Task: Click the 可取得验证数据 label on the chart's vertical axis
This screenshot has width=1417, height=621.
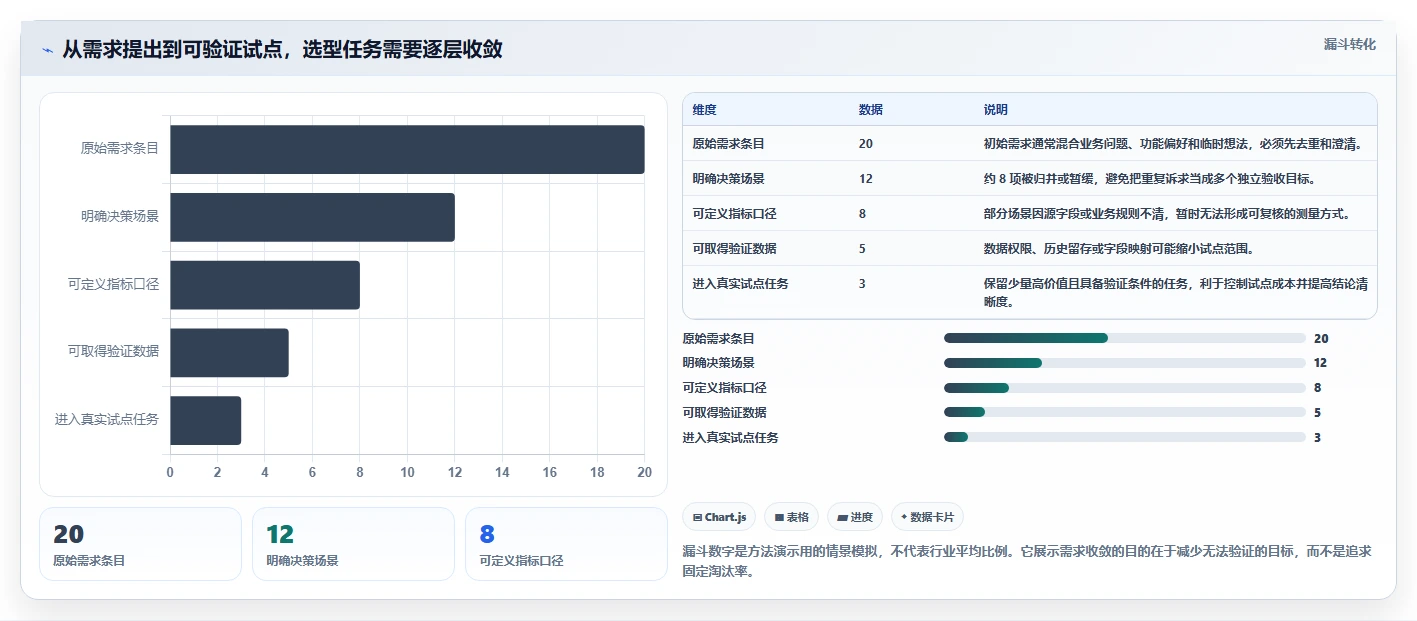Action: click(113, 352)
